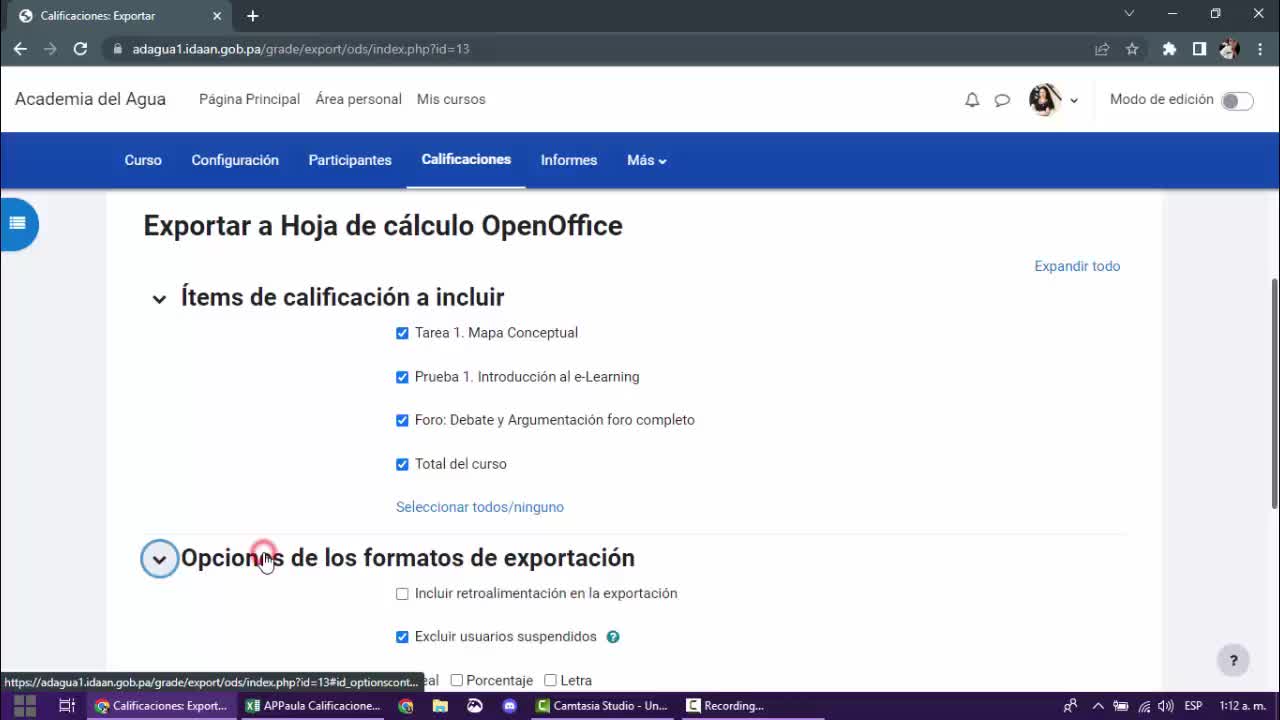Reload the current page
This screenshot has height=720, width=1280.
click(x=80, y=49)
